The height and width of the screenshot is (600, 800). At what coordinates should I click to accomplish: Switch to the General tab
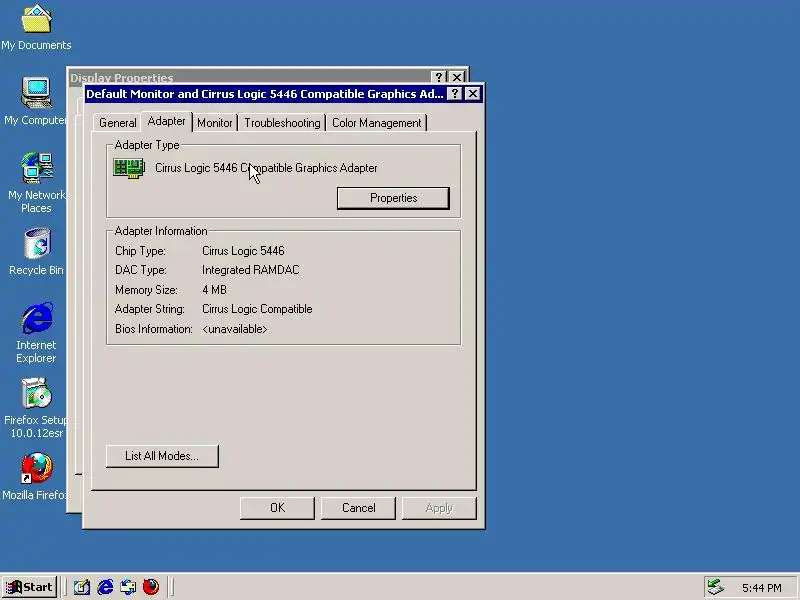(118, 123)
